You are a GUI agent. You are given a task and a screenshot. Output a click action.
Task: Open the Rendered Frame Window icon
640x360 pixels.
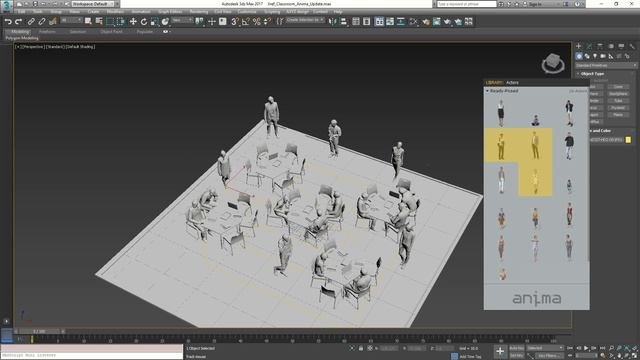click(x=436, y=22)
